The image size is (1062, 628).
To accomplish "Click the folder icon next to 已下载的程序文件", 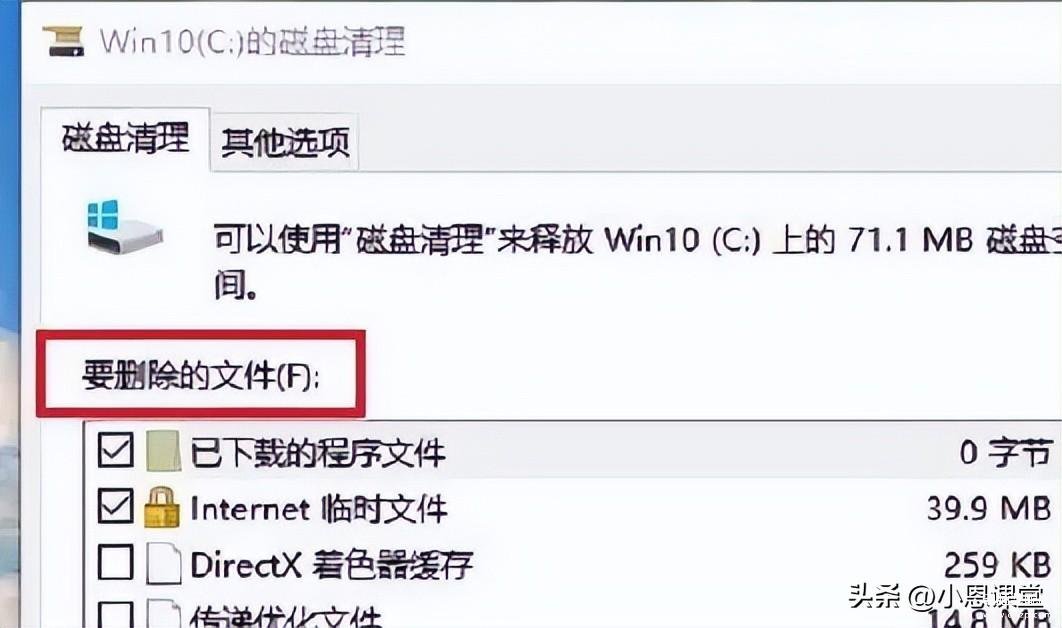I will (163, 451).
